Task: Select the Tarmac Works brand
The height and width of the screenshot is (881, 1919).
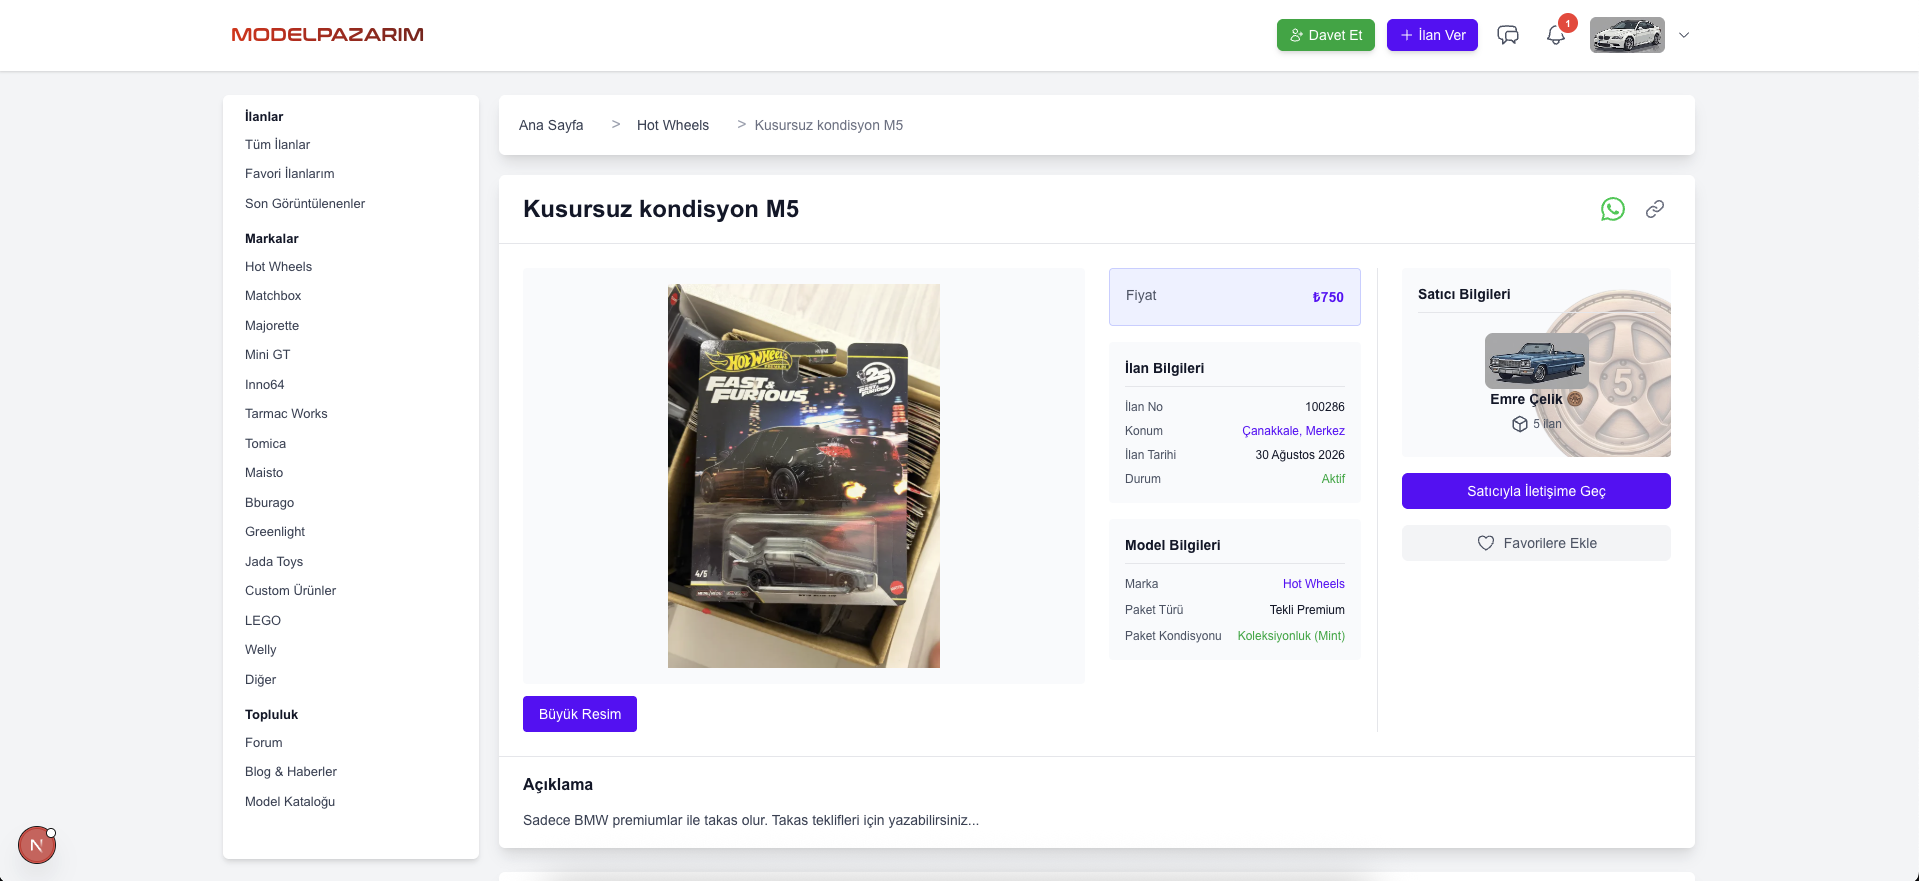Action: pyautogui.click(x=286, y=414)
